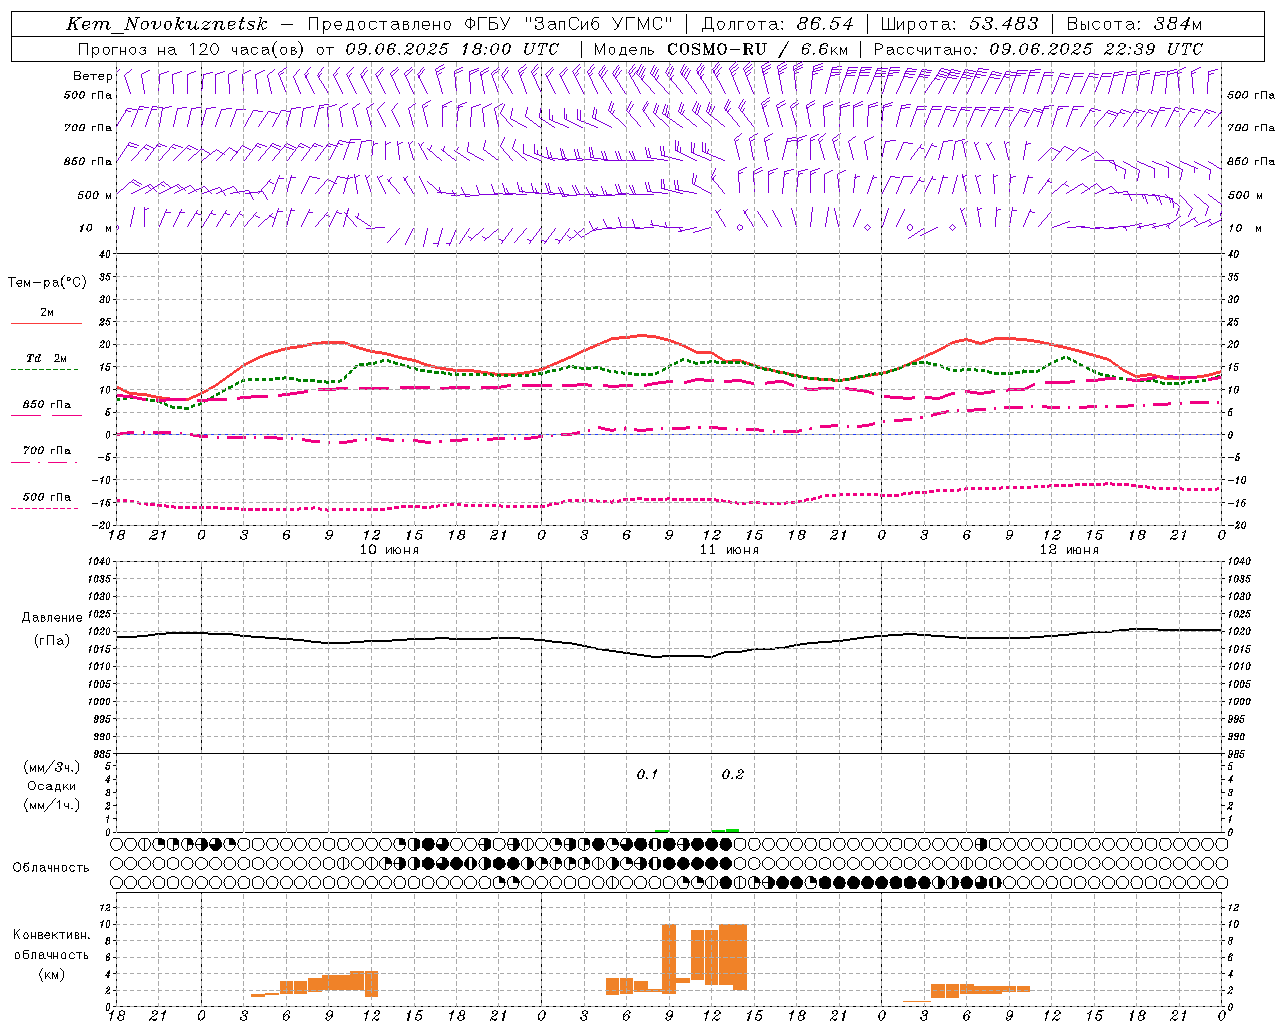Click the 12 tick on the left convective height axis

pyautogui.click(x=104, y=908)
